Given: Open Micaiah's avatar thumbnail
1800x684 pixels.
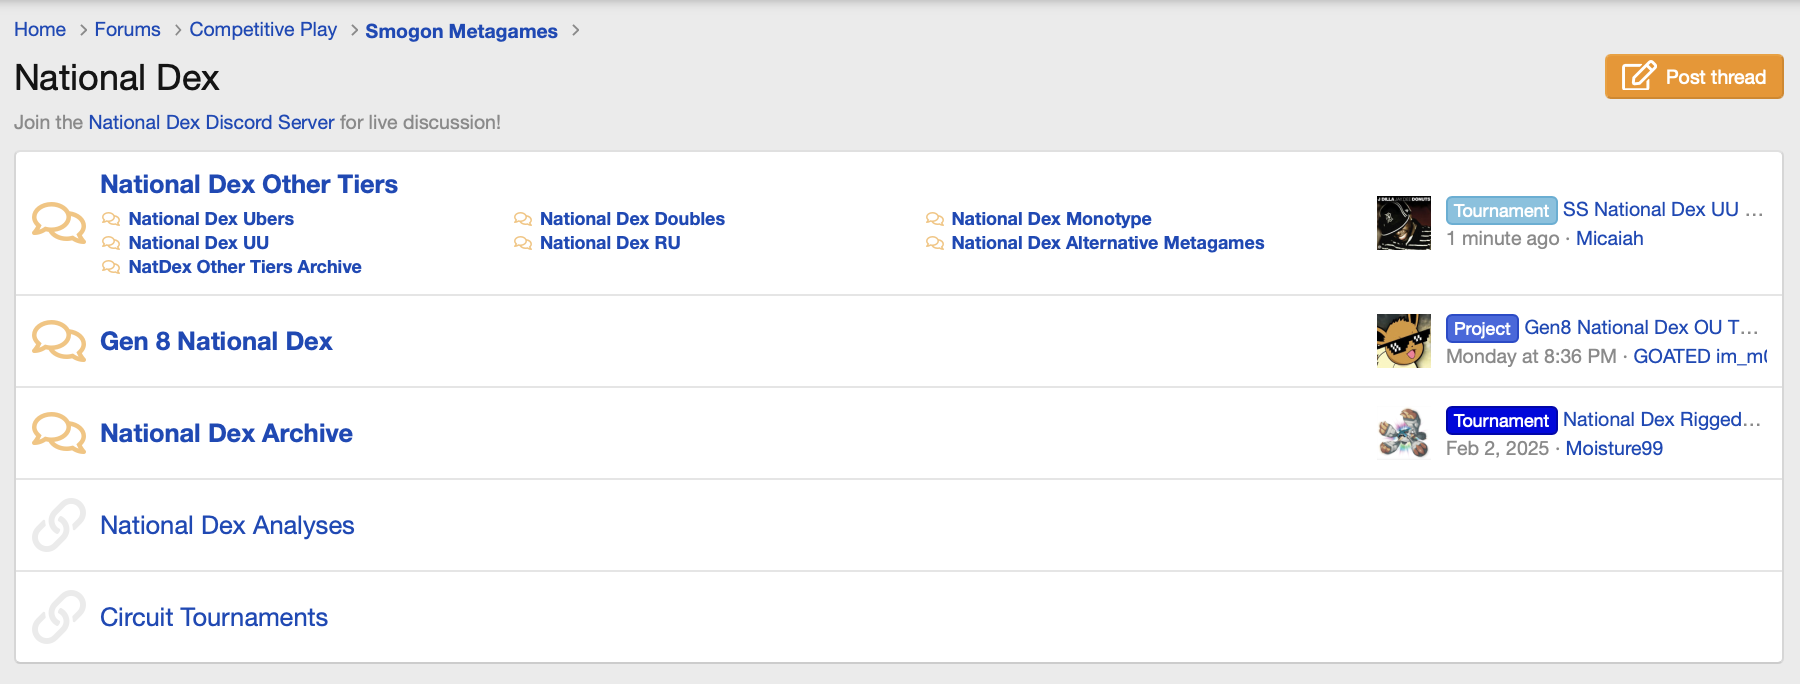Looking at the screenshot, I should 1404,223.
